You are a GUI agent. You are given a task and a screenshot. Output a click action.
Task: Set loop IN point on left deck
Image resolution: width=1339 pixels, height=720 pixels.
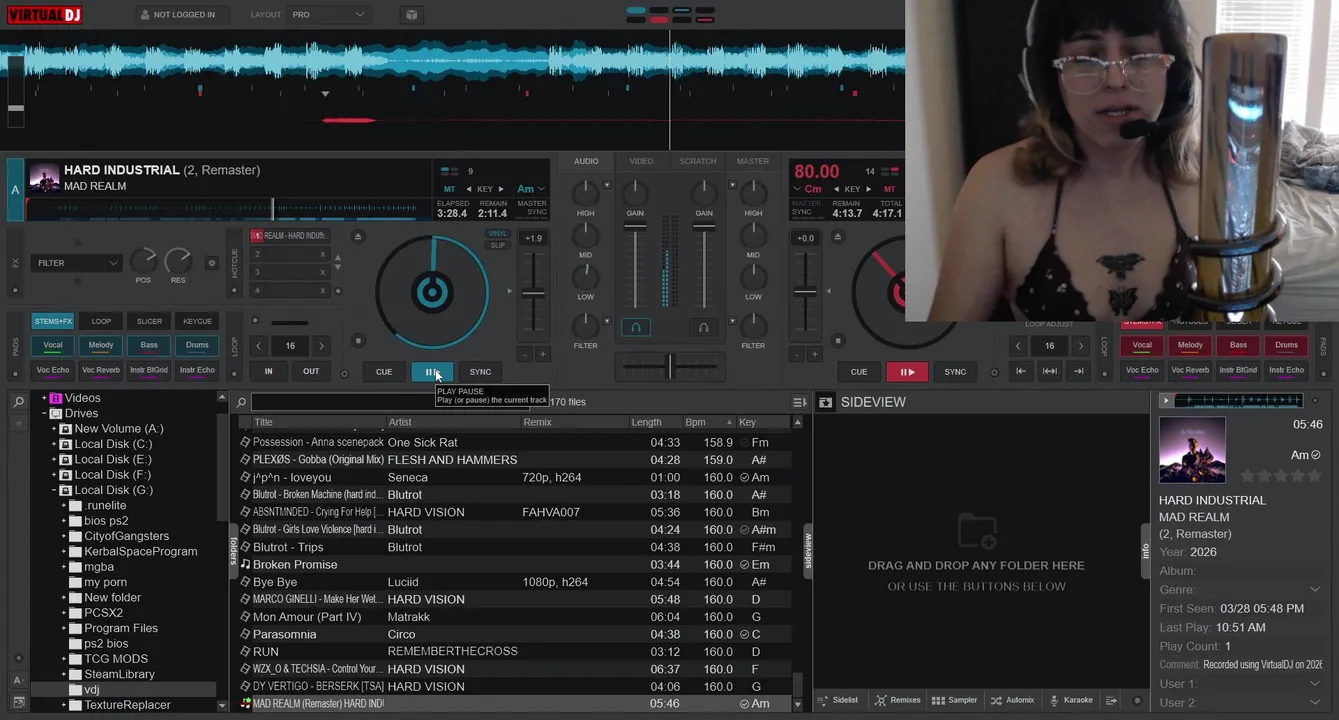268,371
